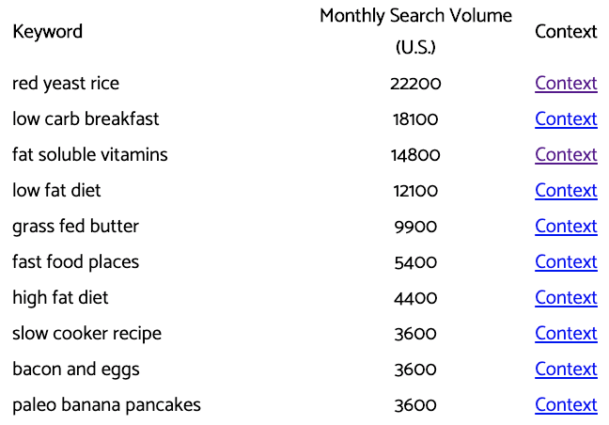Click the Monthly Search Volume column header
This screenshot has height=425, width=609.
(x=415, y=31)
